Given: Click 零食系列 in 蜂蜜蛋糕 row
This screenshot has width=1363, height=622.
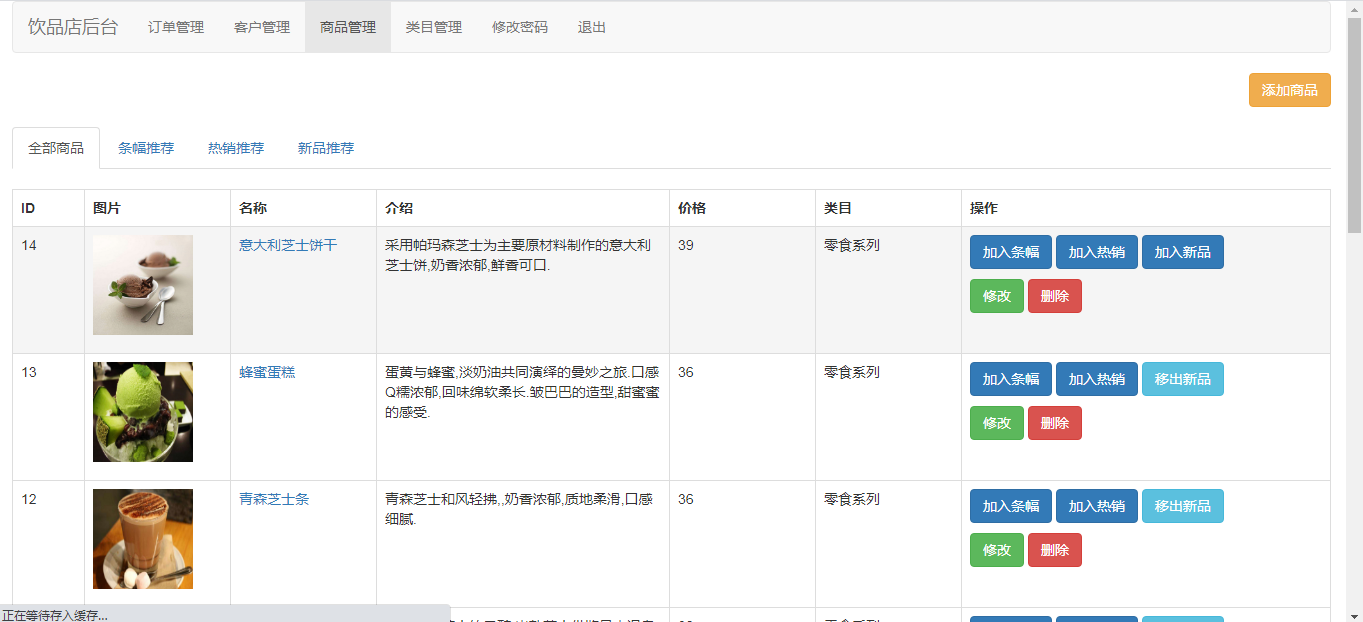Looking at the screenshot, I should [852, 372].
